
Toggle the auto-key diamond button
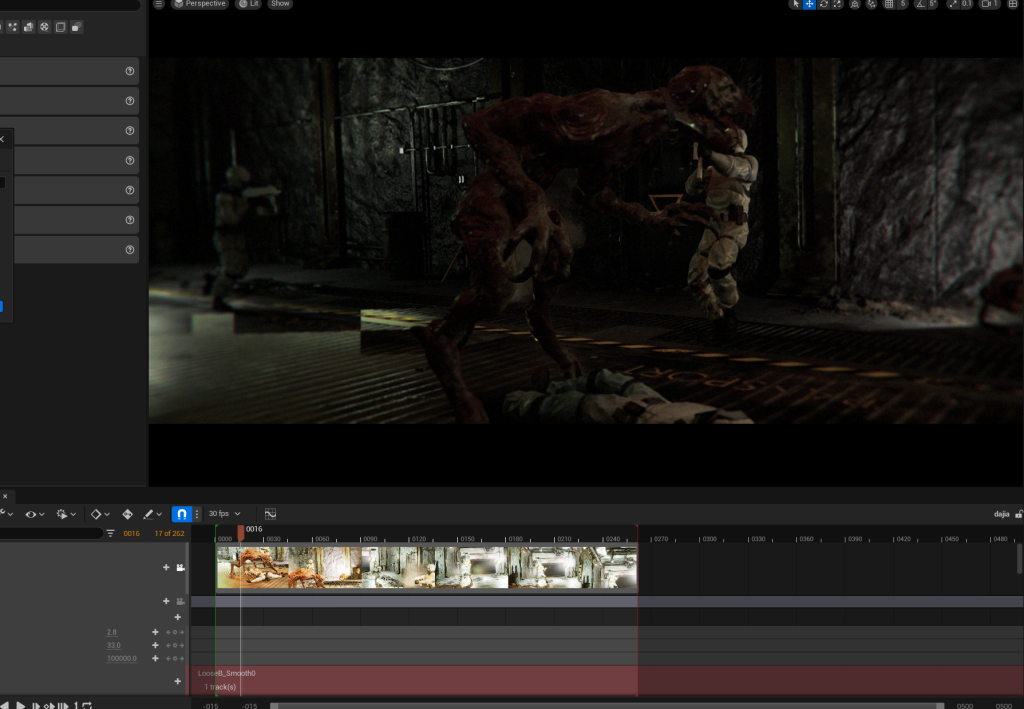(127, 514)
